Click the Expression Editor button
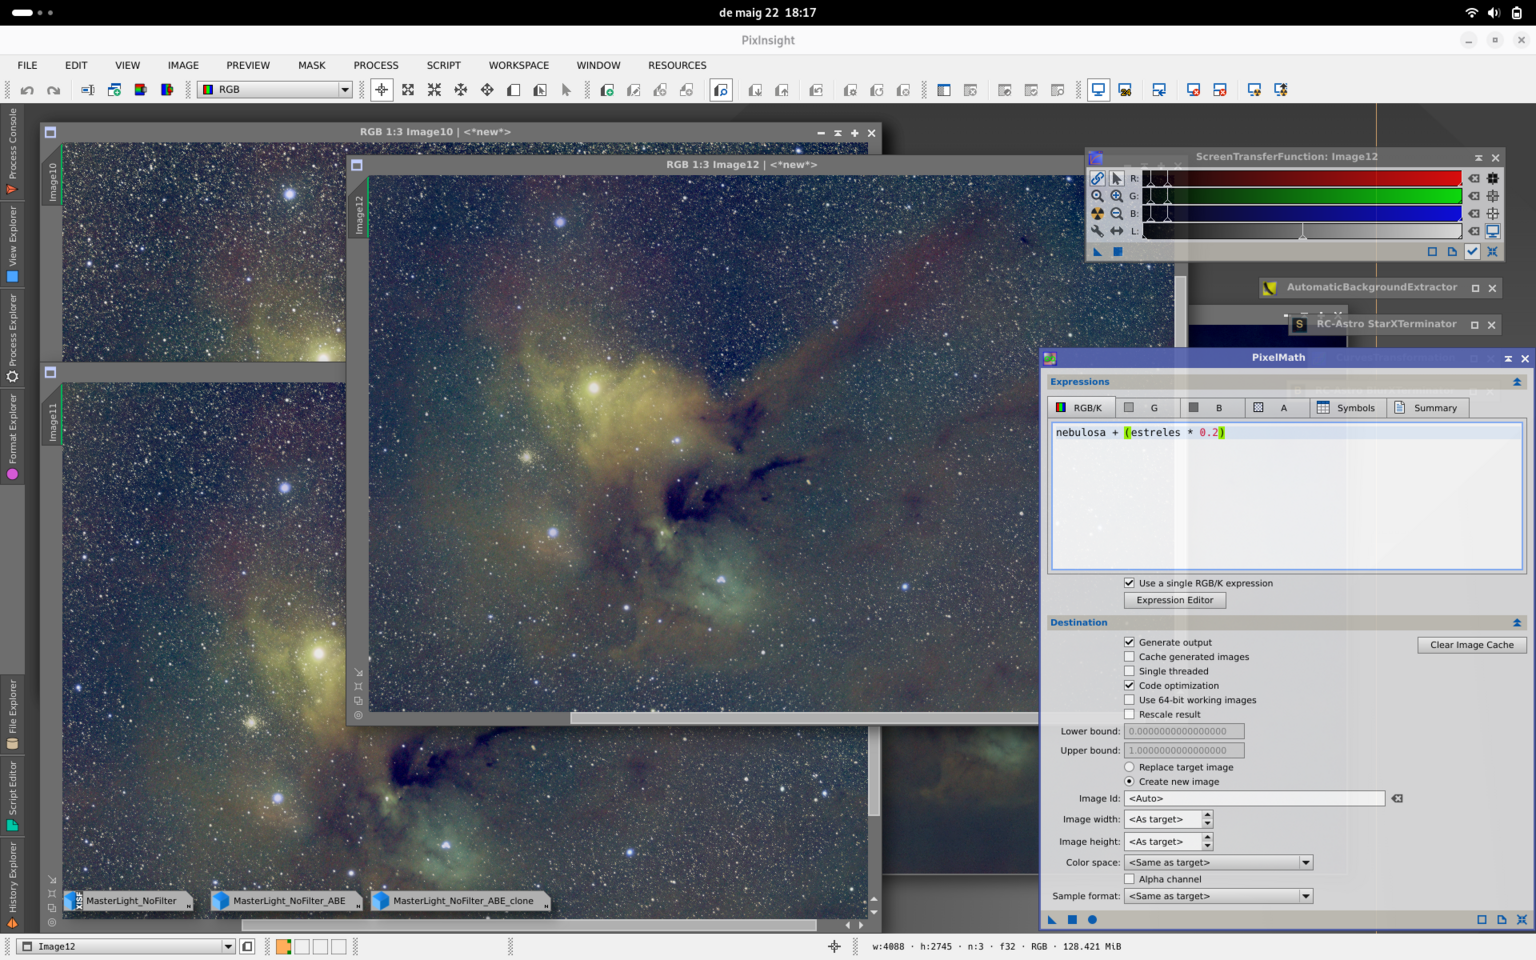 point(1175,600)
